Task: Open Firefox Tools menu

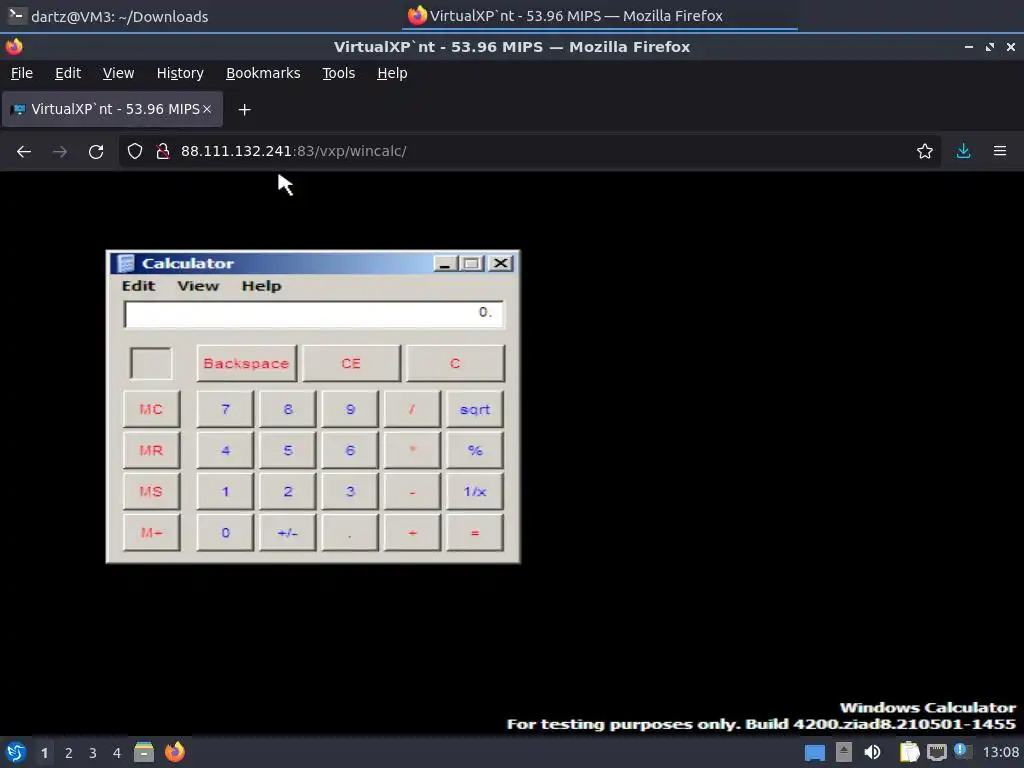Action: [338, 73]
